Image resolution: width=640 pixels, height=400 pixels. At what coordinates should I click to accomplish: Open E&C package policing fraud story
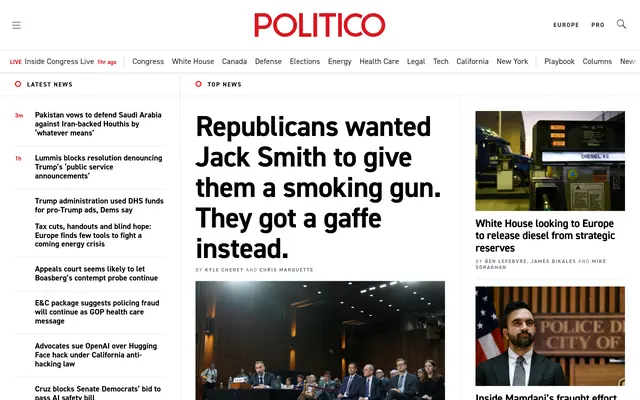coord(97,312)
